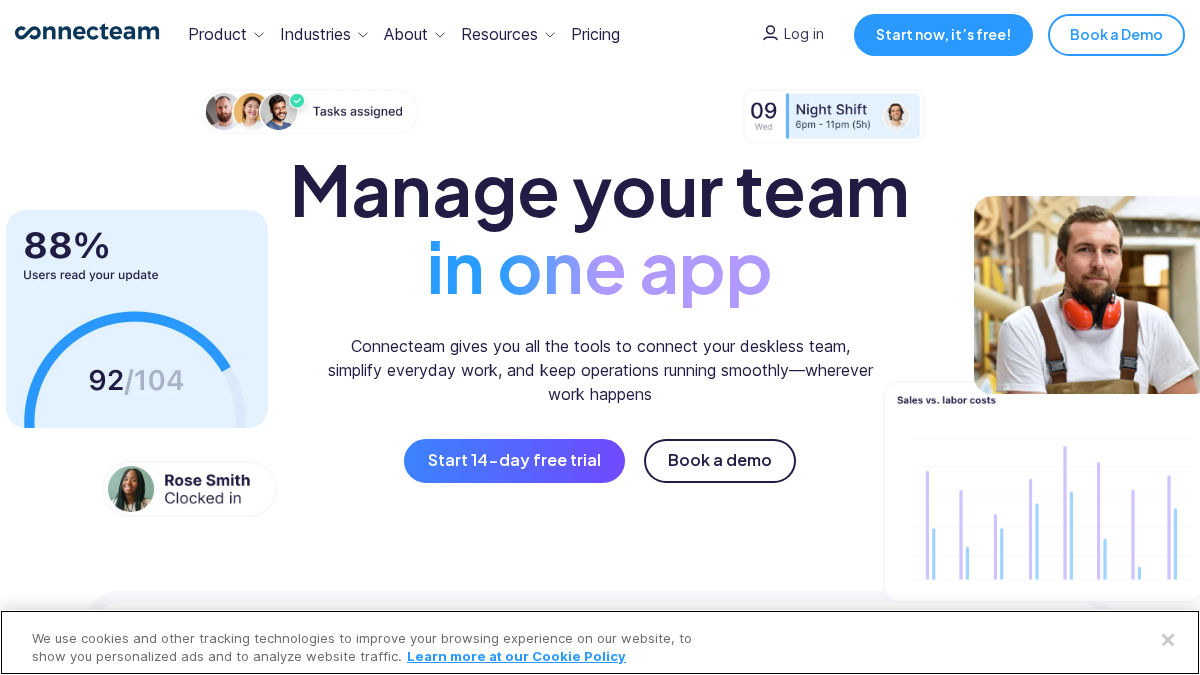Screen dimensions: 1200x675
Task: Open Learn more at our Cookie Policy
Action: pyautogui.click(x=516, y=656)
